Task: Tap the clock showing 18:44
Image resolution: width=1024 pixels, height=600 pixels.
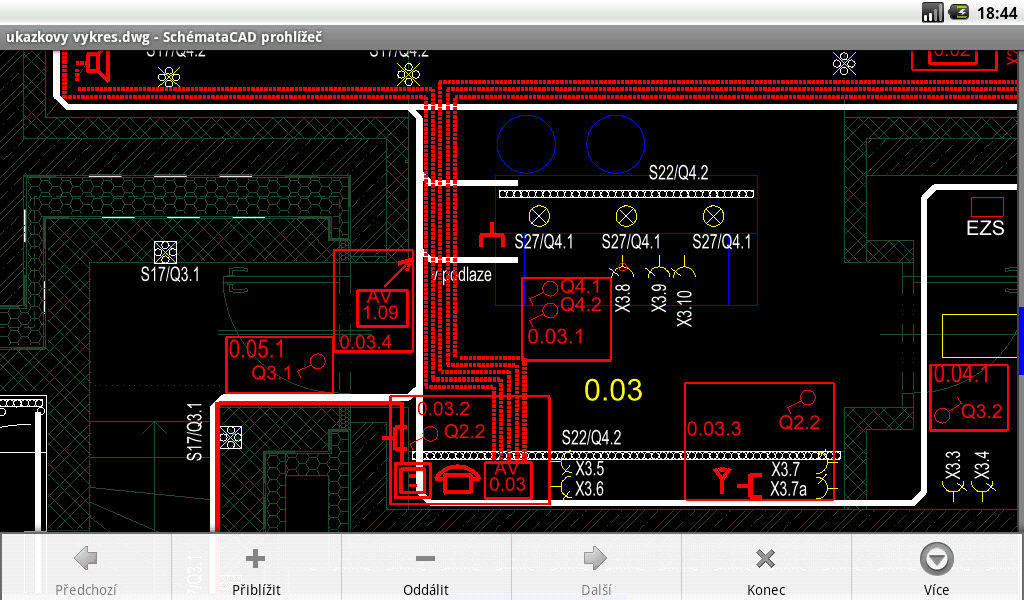Action: click(997, 12)
